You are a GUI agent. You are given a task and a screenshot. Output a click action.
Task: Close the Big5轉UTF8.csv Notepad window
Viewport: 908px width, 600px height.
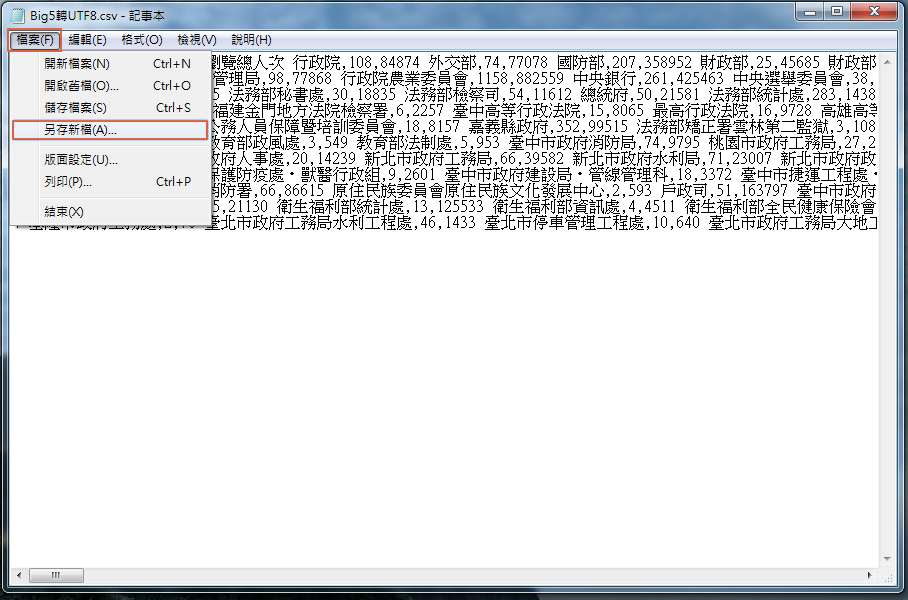(874, 12)
